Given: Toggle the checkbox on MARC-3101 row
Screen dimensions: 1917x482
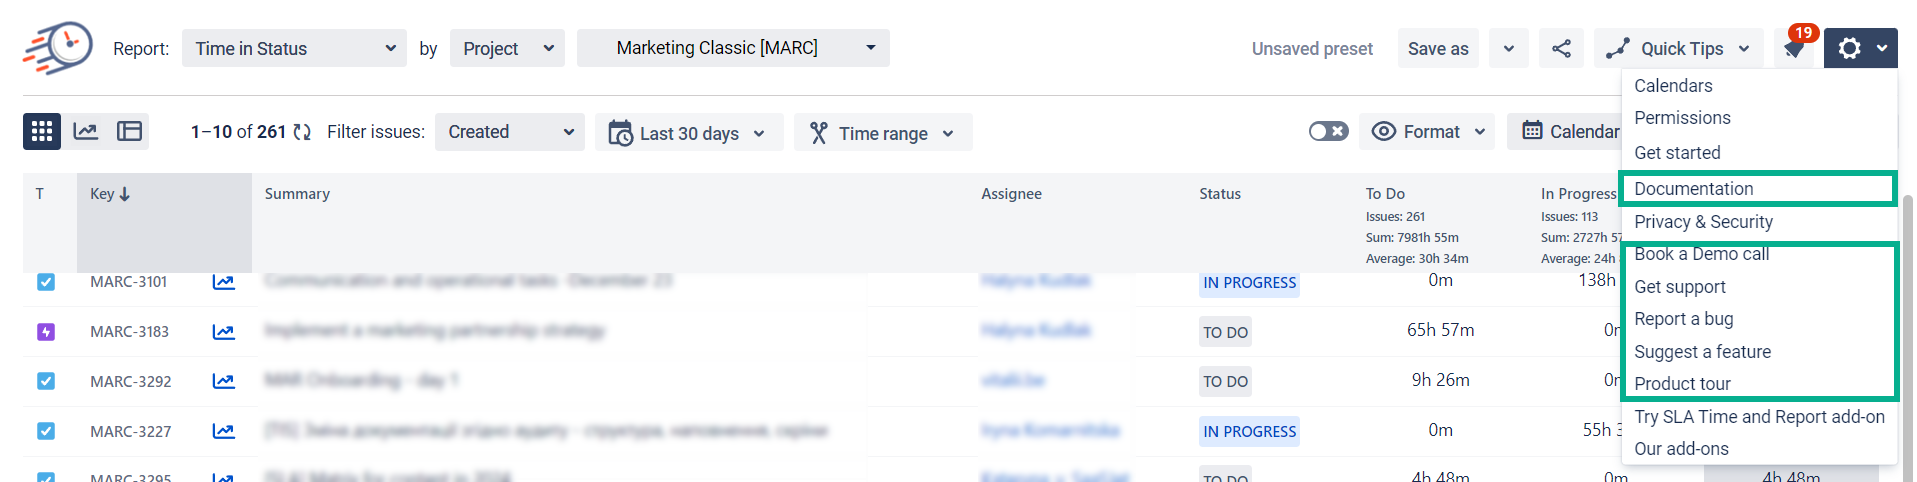Looking at the screenshot, I should tap(46, 282).
